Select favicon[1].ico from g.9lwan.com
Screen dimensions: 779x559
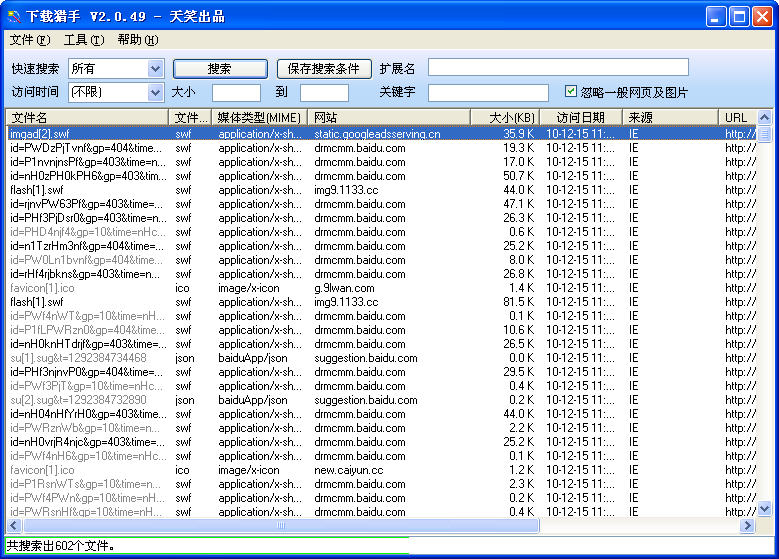click(x=382, y=288)
